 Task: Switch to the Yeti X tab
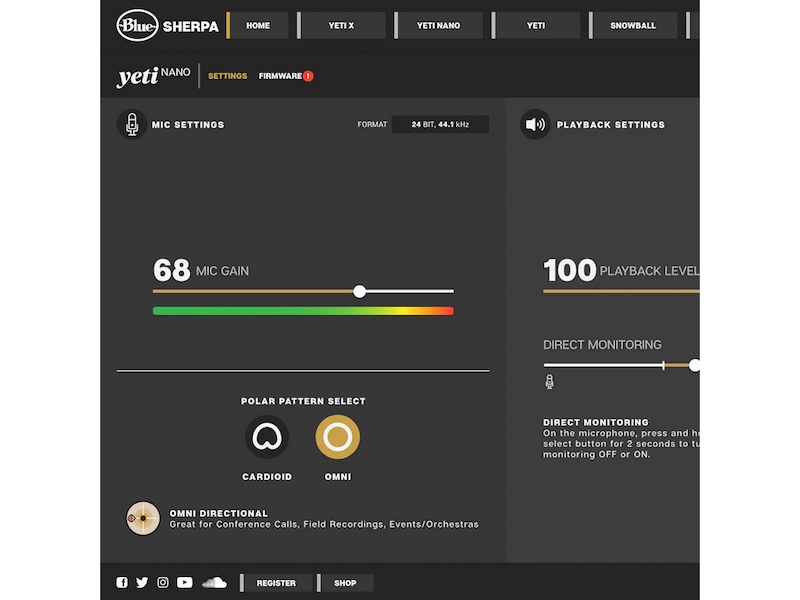[342, 26]
